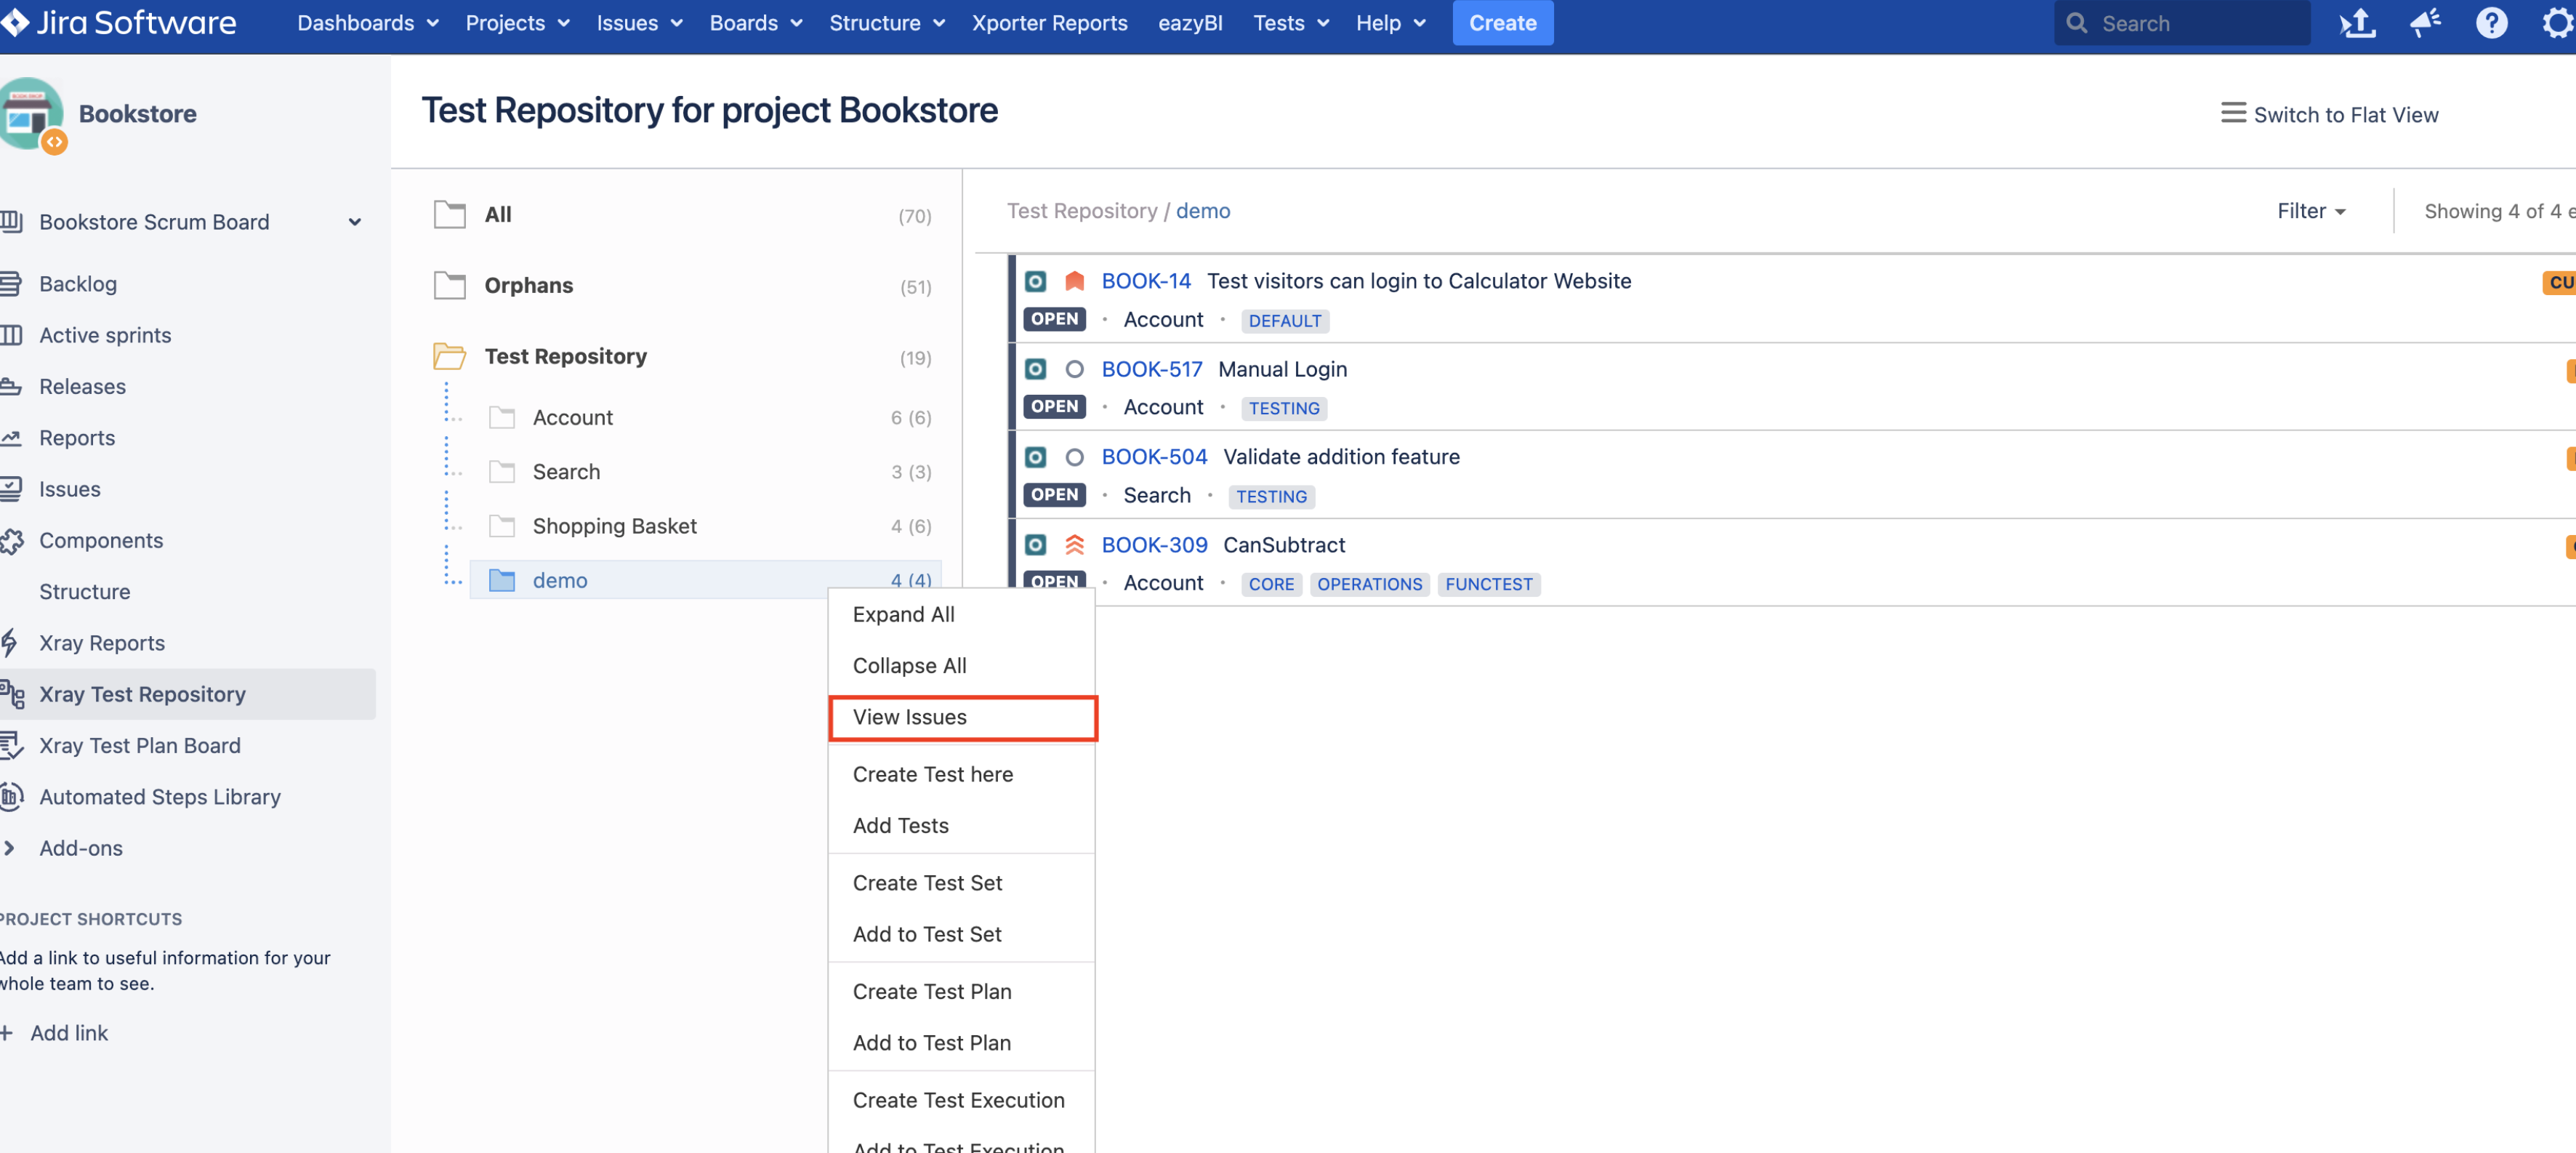The width and height of the screenshot is (2576, 1153).
Task: Select Create Test Plan menu entry
Action: click(x=961, y=991)
